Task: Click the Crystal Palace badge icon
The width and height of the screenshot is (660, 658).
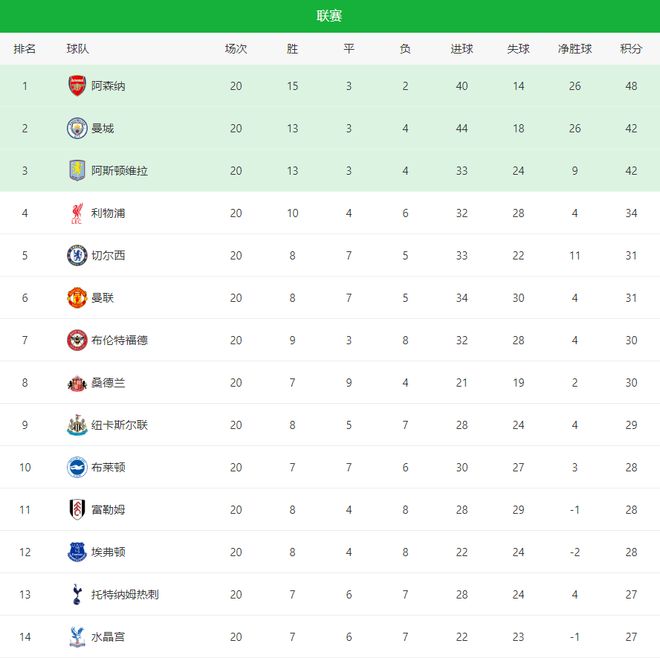Action: (77, 636)
